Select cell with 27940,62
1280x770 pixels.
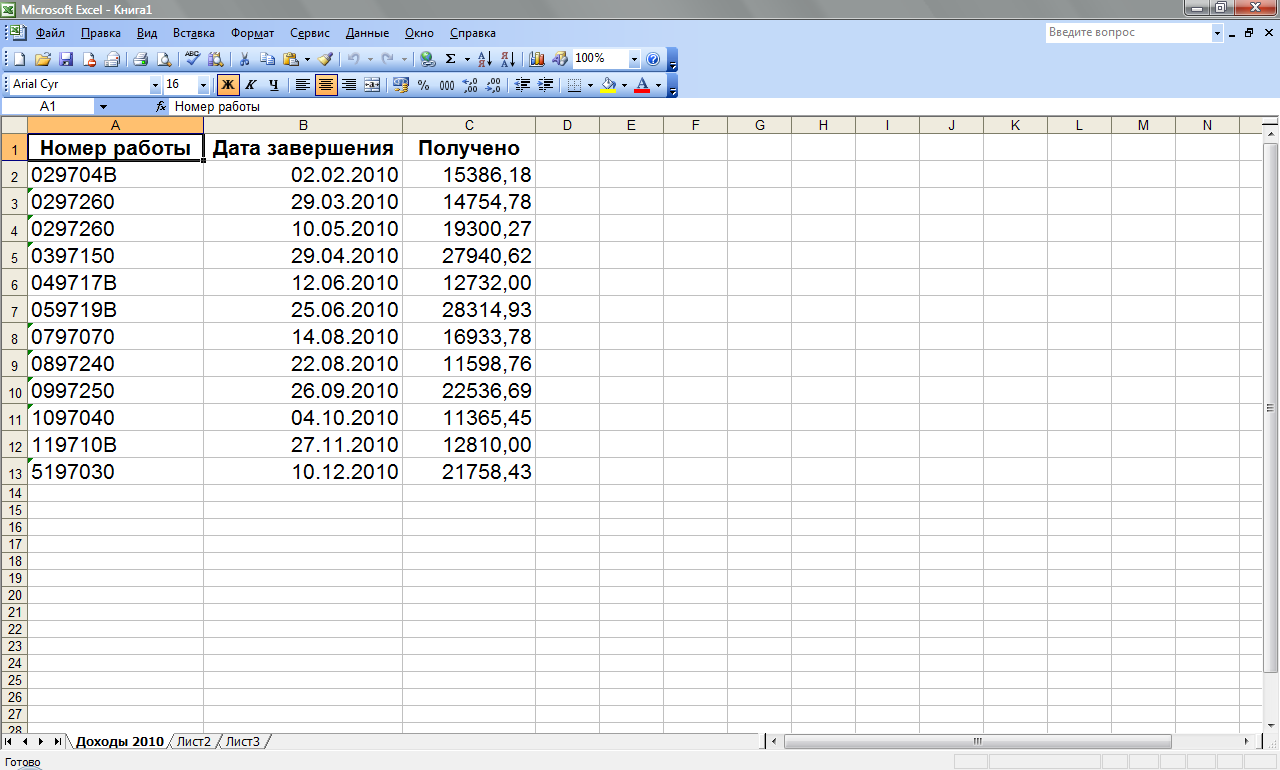pos(469,256)
